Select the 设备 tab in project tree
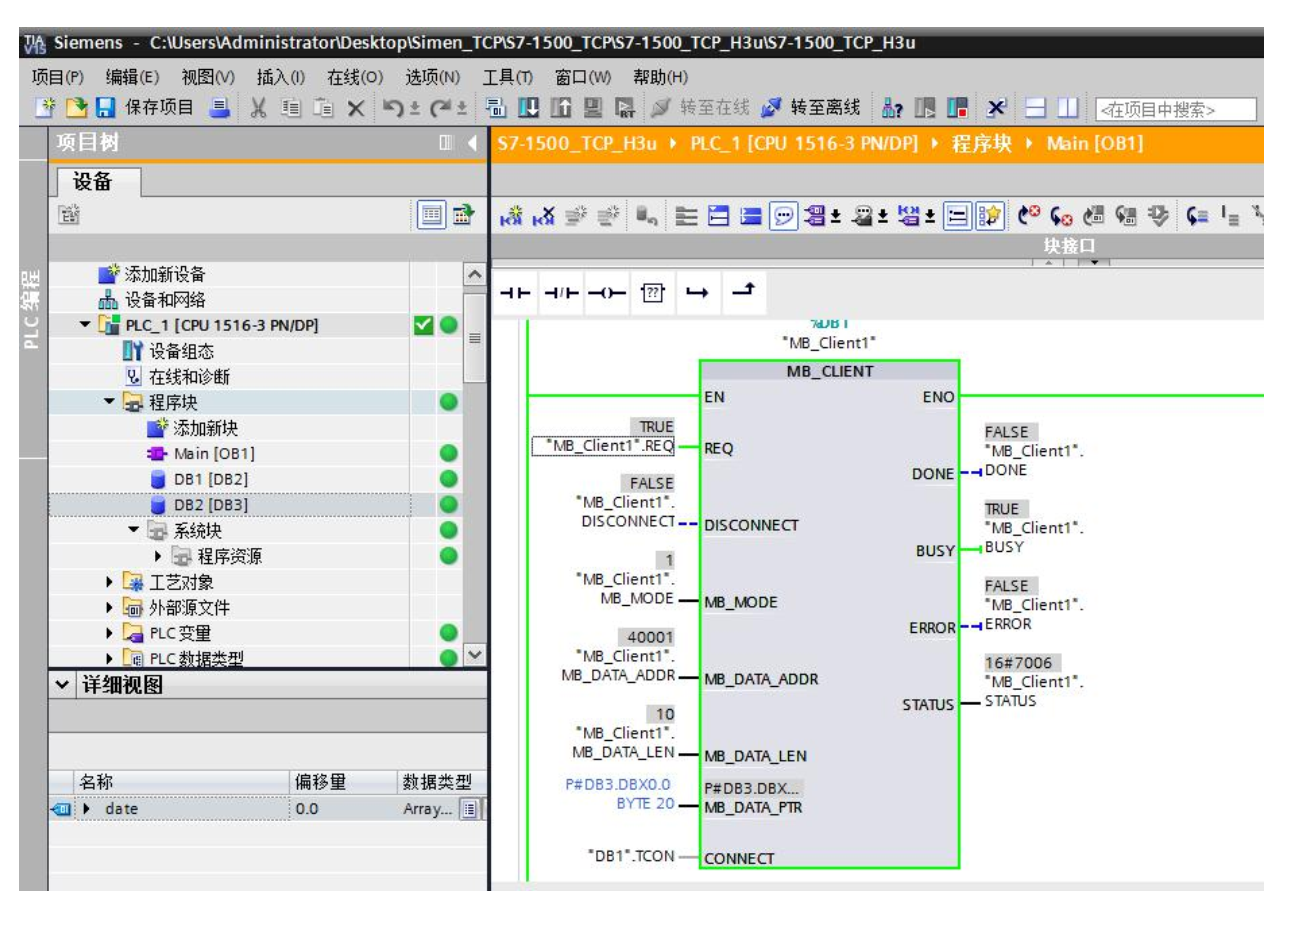 (93, 182)
